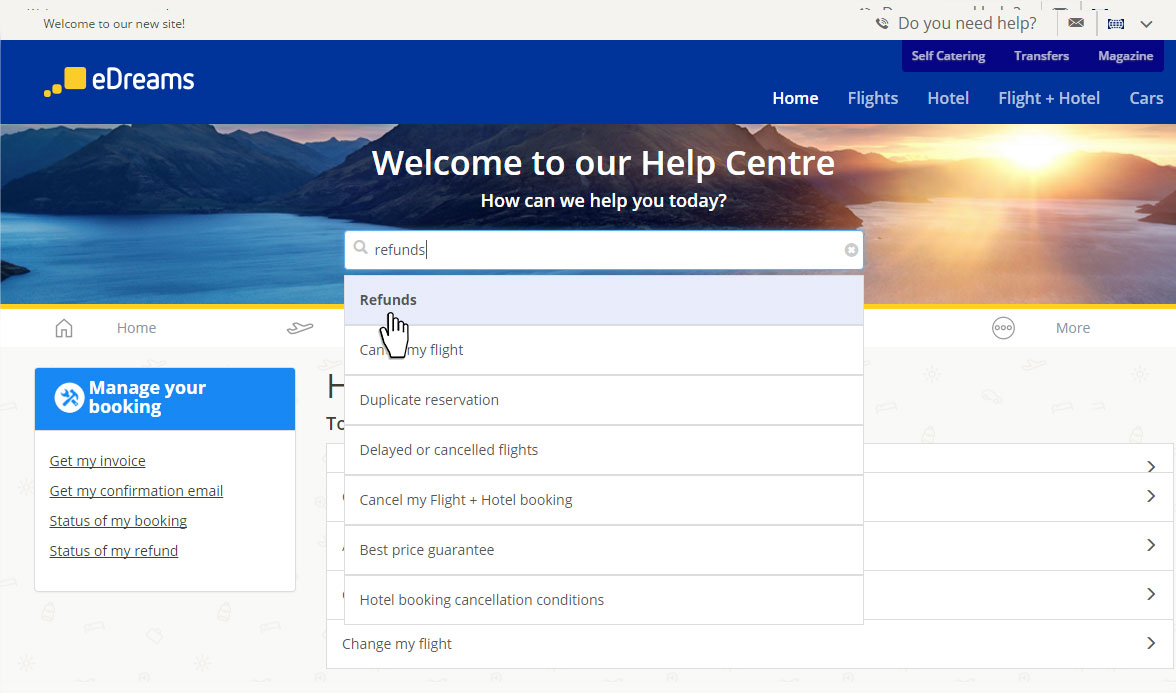Go to Flight + Hotel menu
This screenshot has height=693, width=1176.
pos(1048,98)
